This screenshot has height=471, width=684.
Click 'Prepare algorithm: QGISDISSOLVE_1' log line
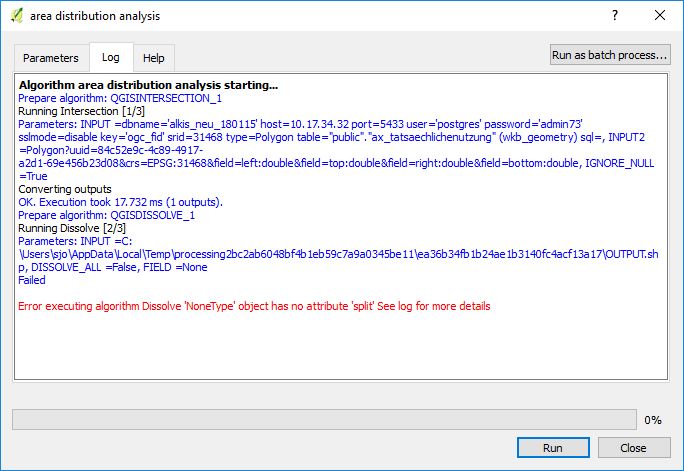click(106, 215)
